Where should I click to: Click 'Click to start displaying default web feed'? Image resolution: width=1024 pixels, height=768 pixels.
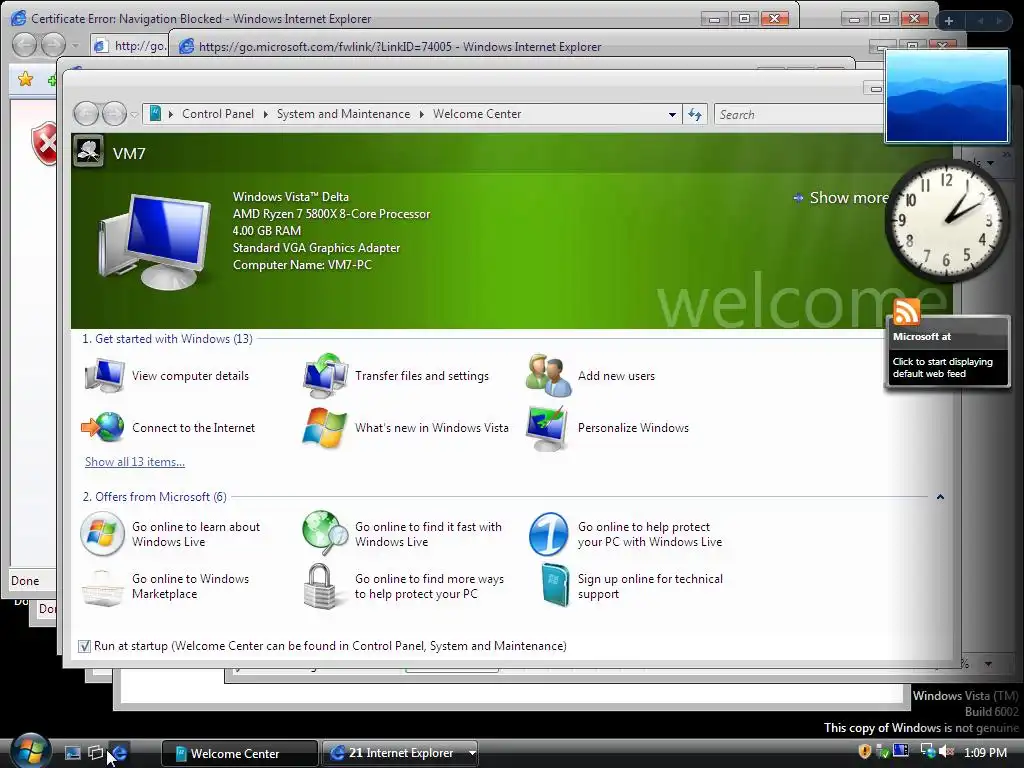point(942,368)
